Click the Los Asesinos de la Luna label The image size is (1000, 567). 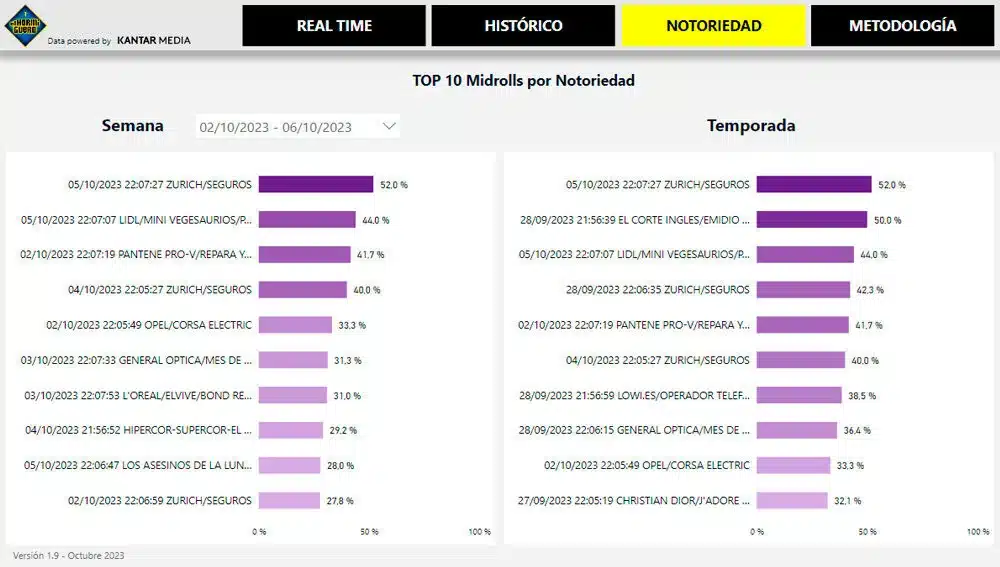pyautogui.click(x=138, y=465)
